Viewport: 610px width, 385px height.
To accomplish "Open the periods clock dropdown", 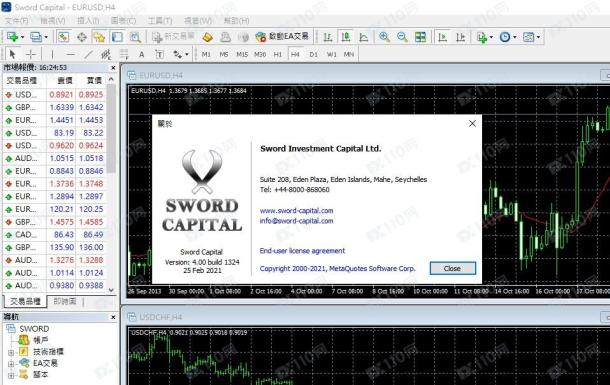I will tap(515, 37).
